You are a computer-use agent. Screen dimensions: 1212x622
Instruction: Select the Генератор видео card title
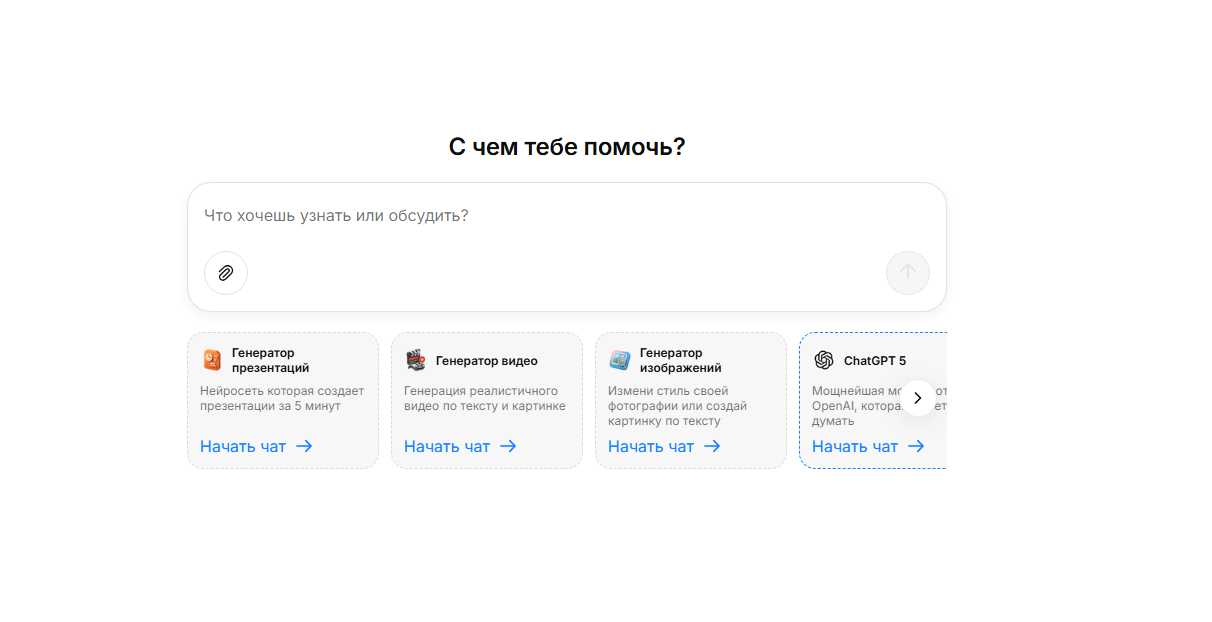487,361
